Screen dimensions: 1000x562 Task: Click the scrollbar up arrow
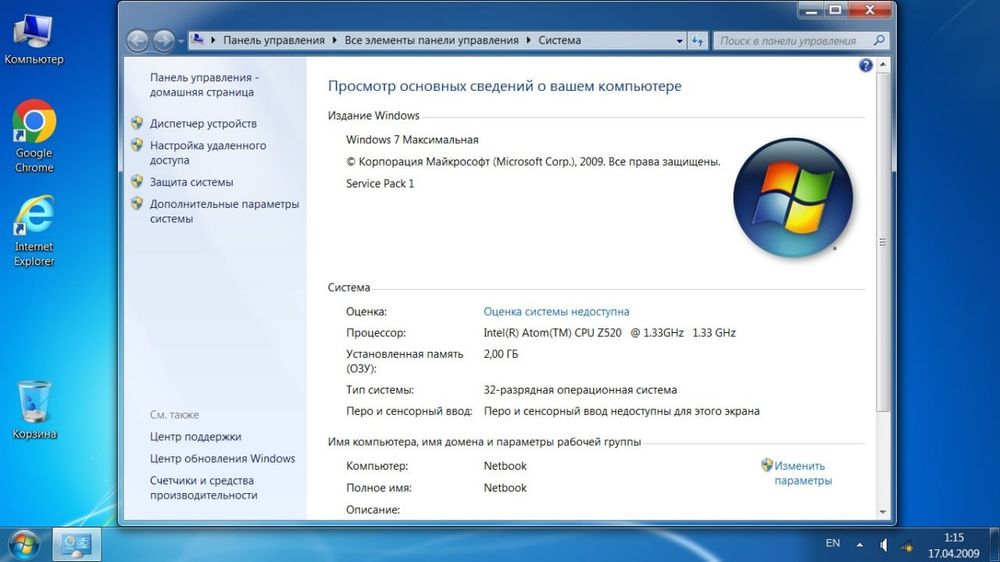tap(883, 64)
